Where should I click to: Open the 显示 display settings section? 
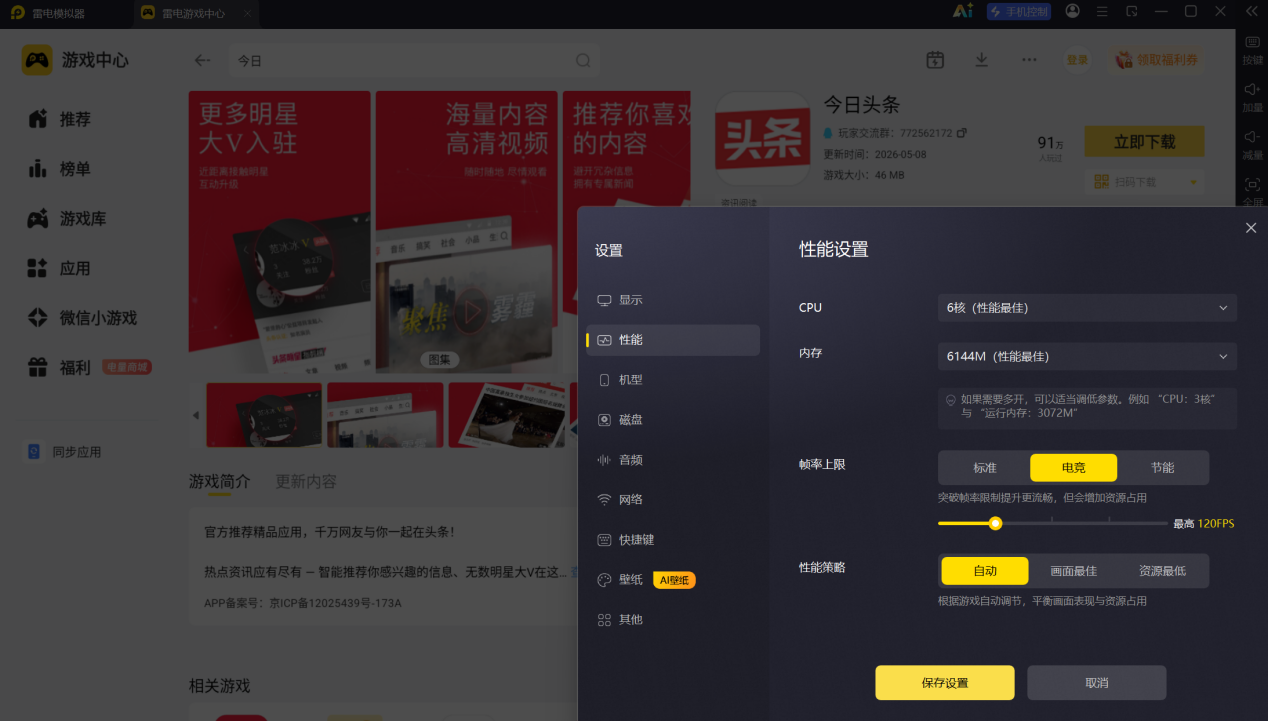pos(673,300)
